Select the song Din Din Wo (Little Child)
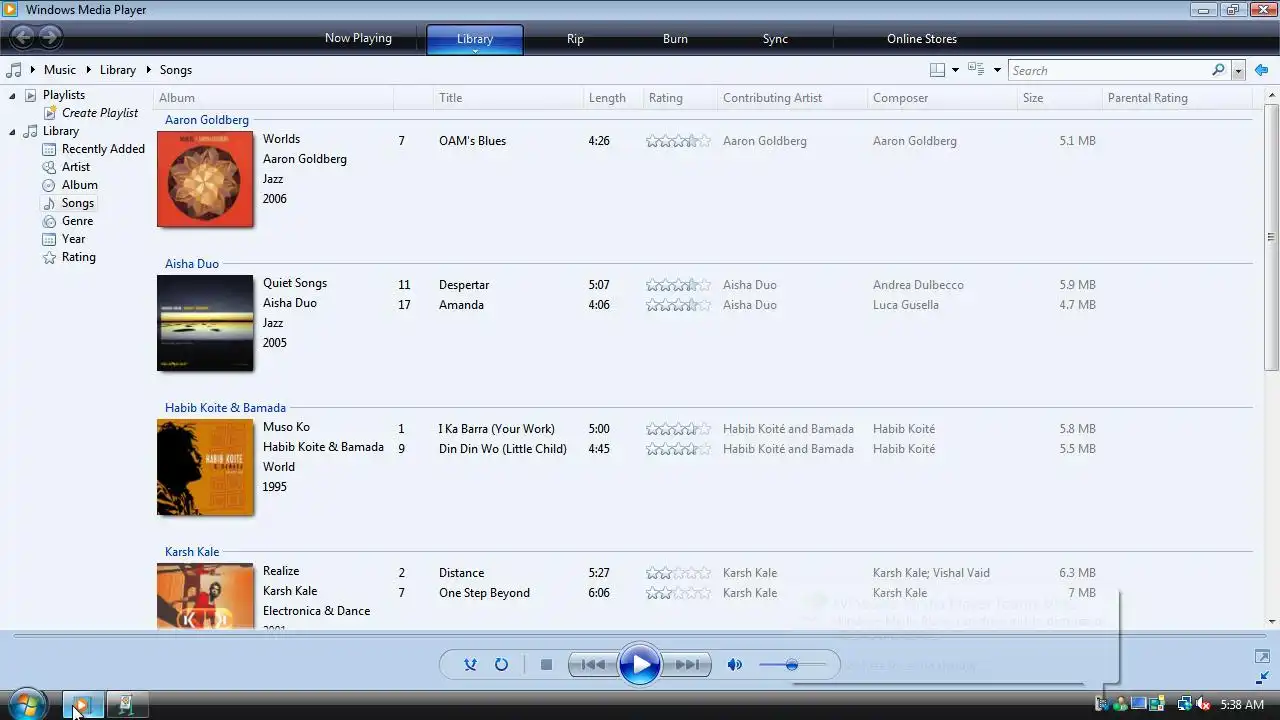The width and height of the screenshot is (1280, 720). (503, 449)
